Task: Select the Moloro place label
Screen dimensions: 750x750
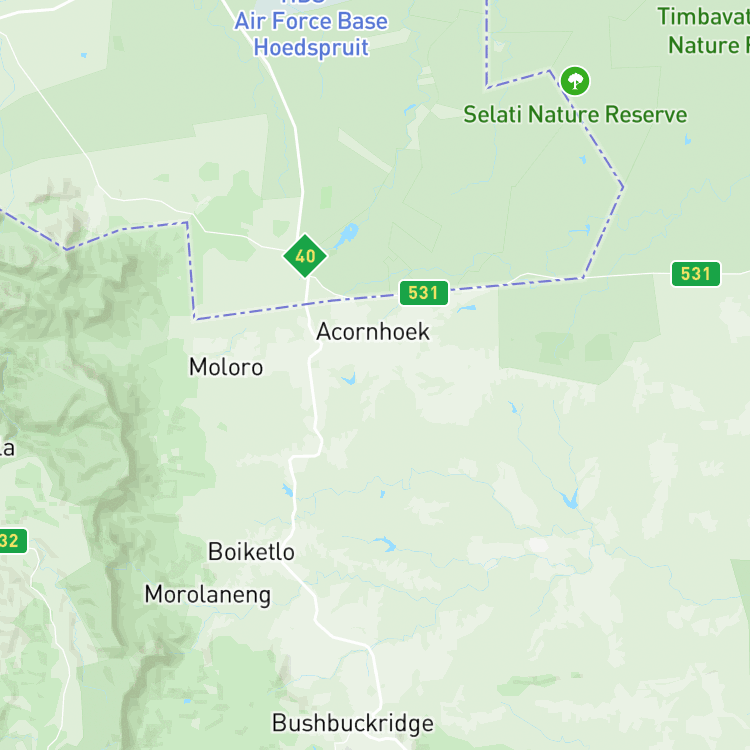Action: 226,367
